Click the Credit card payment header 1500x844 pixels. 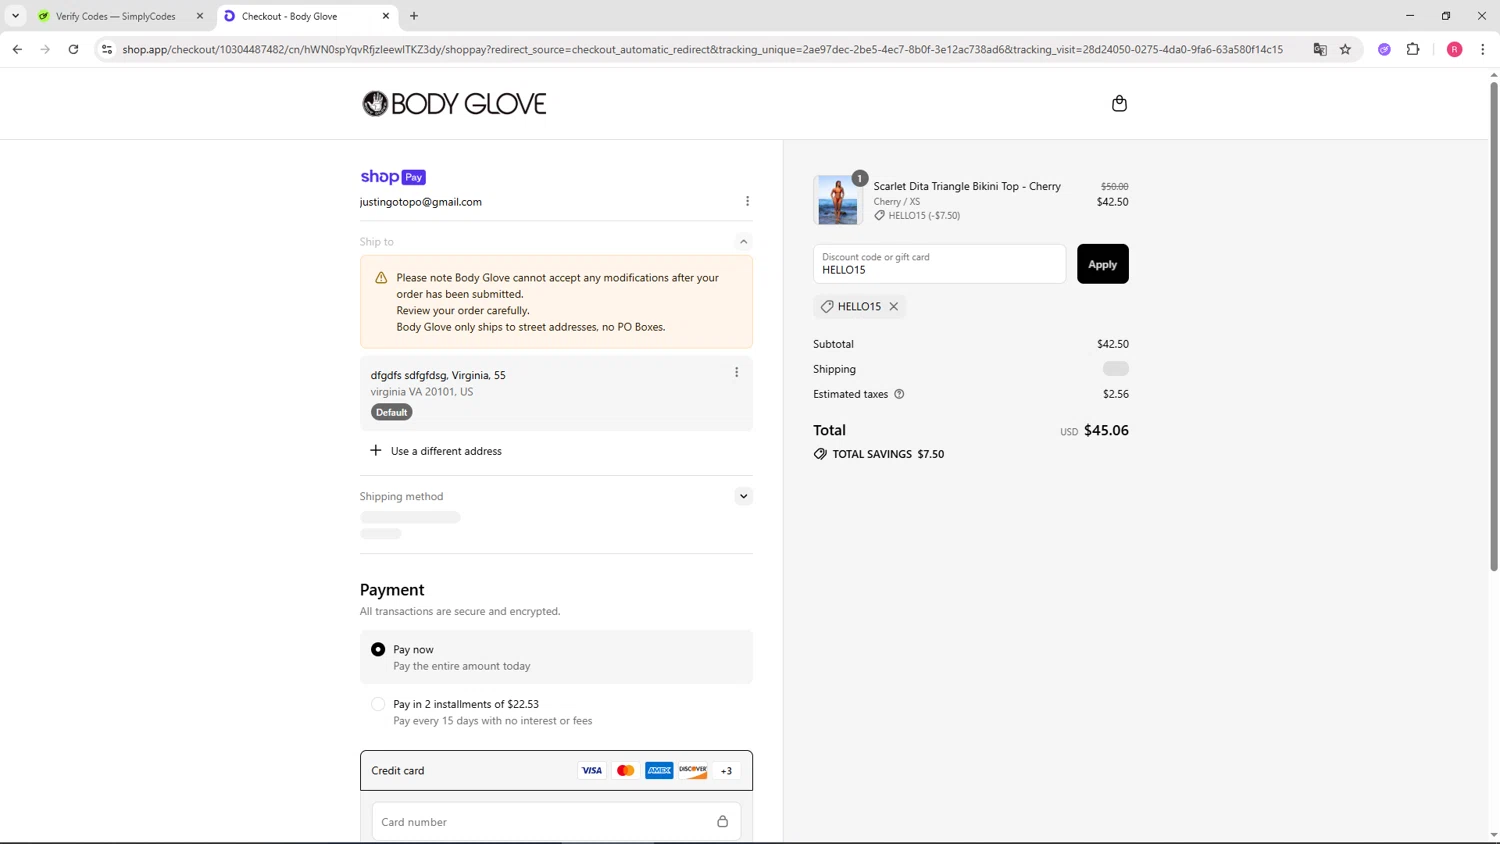(x=556, y=771)
